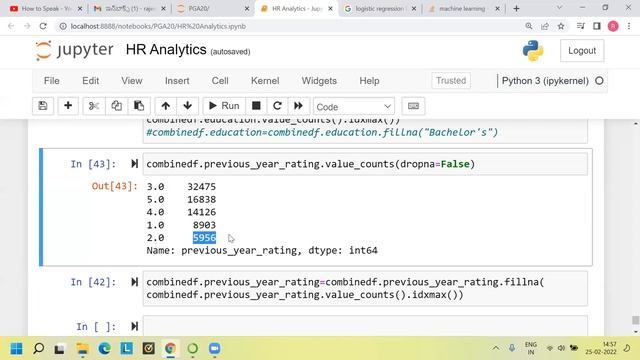The height and width of the screenshot is (360, 640).
Task: Click the kernel idle indicator circle
Action: (599, 81)
